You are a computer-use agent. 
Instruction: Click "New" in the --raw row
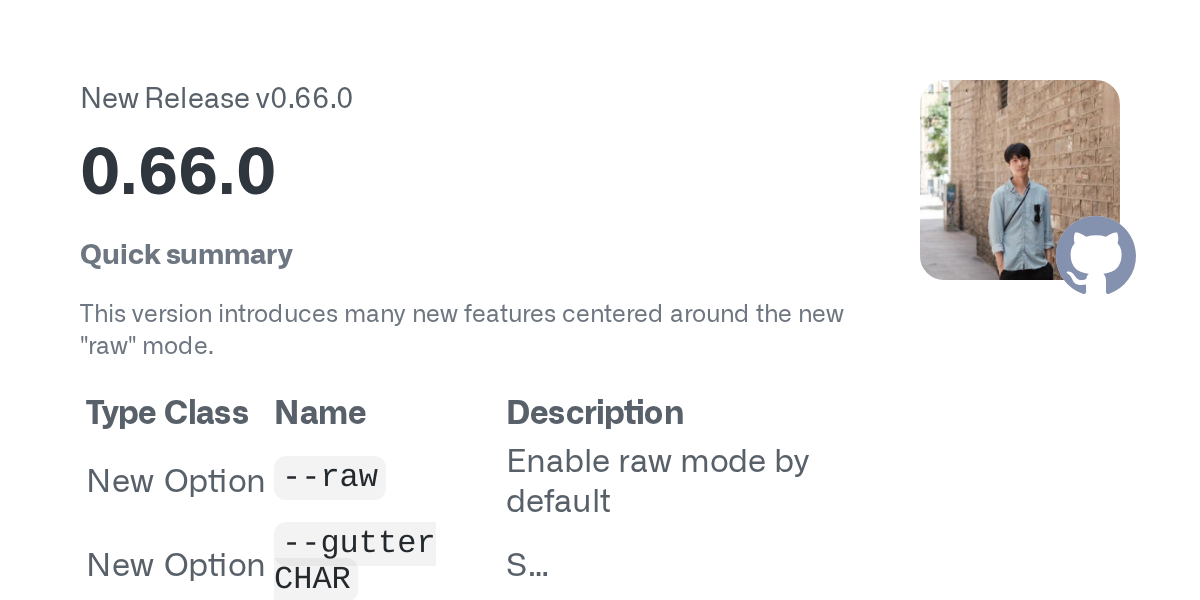[120, 481]
